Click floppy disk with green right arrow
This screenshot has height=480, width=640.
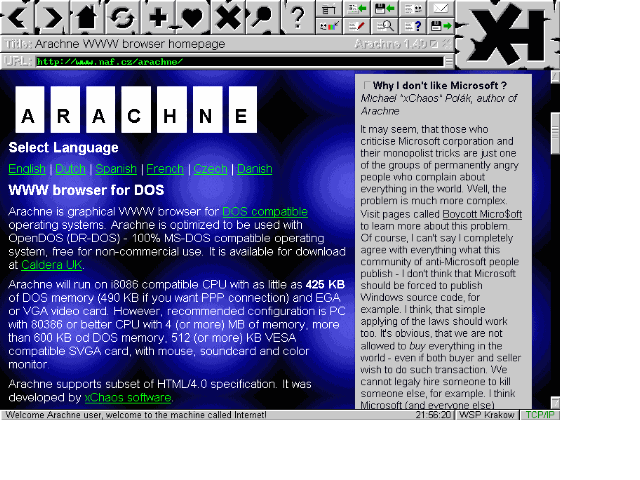pos(441,26)
